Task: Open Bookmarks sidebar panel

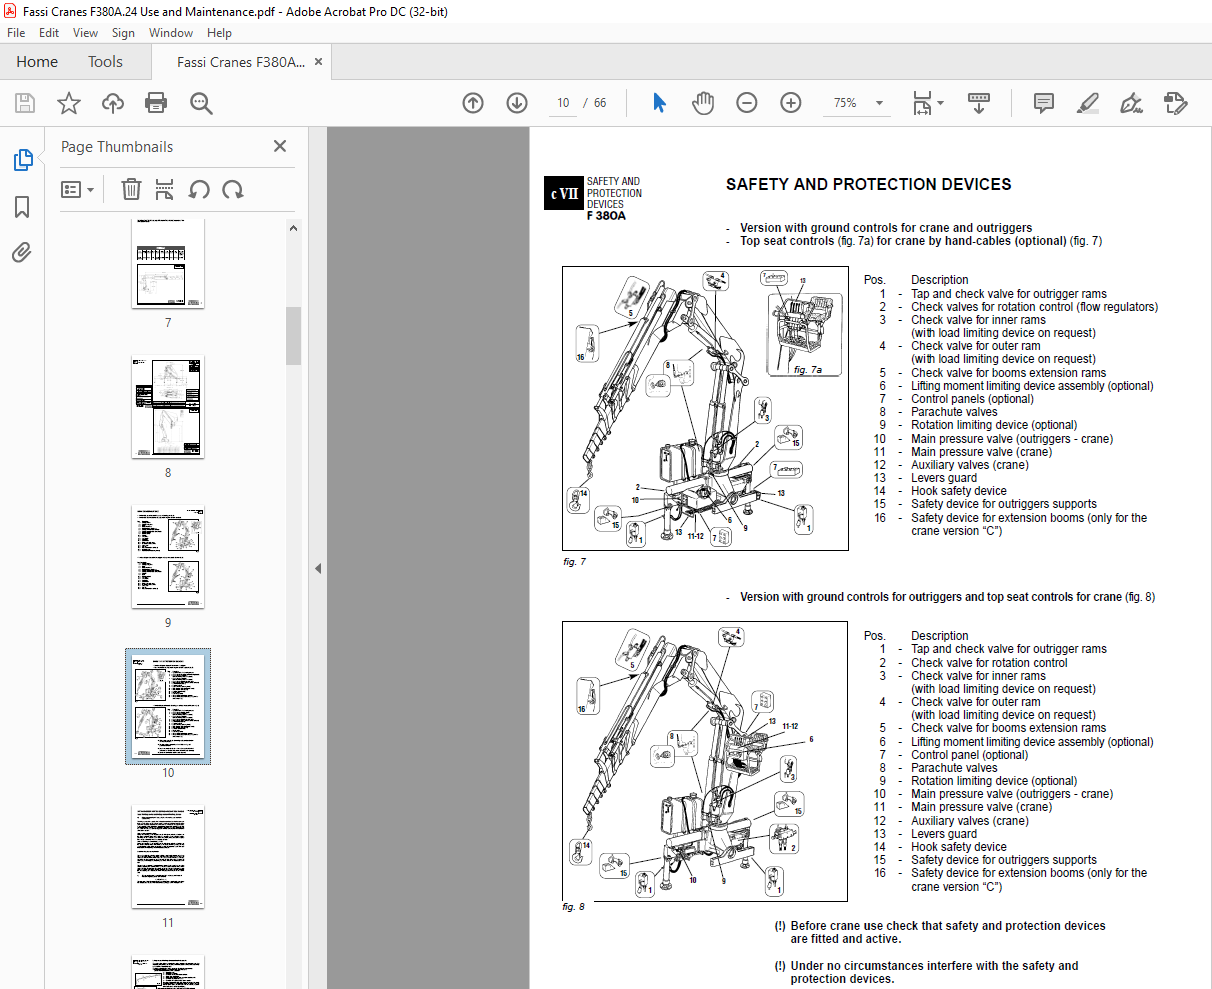Action: [22, 207]
